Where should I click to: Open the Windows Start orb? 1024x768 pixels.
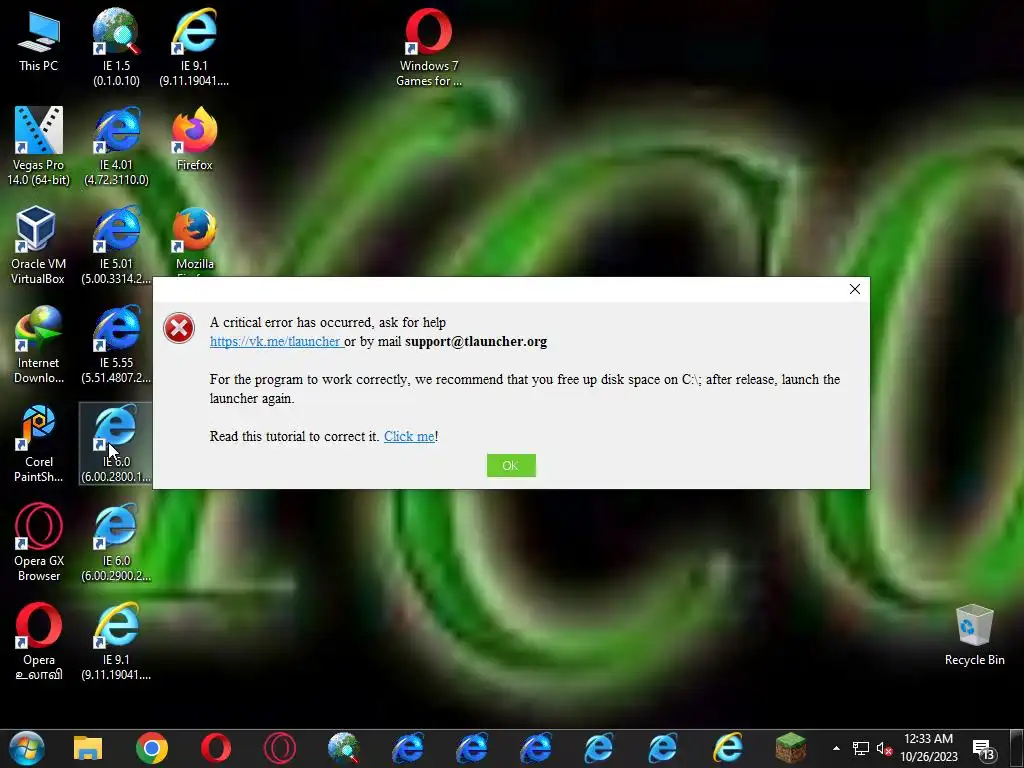[x=26, y=748]
